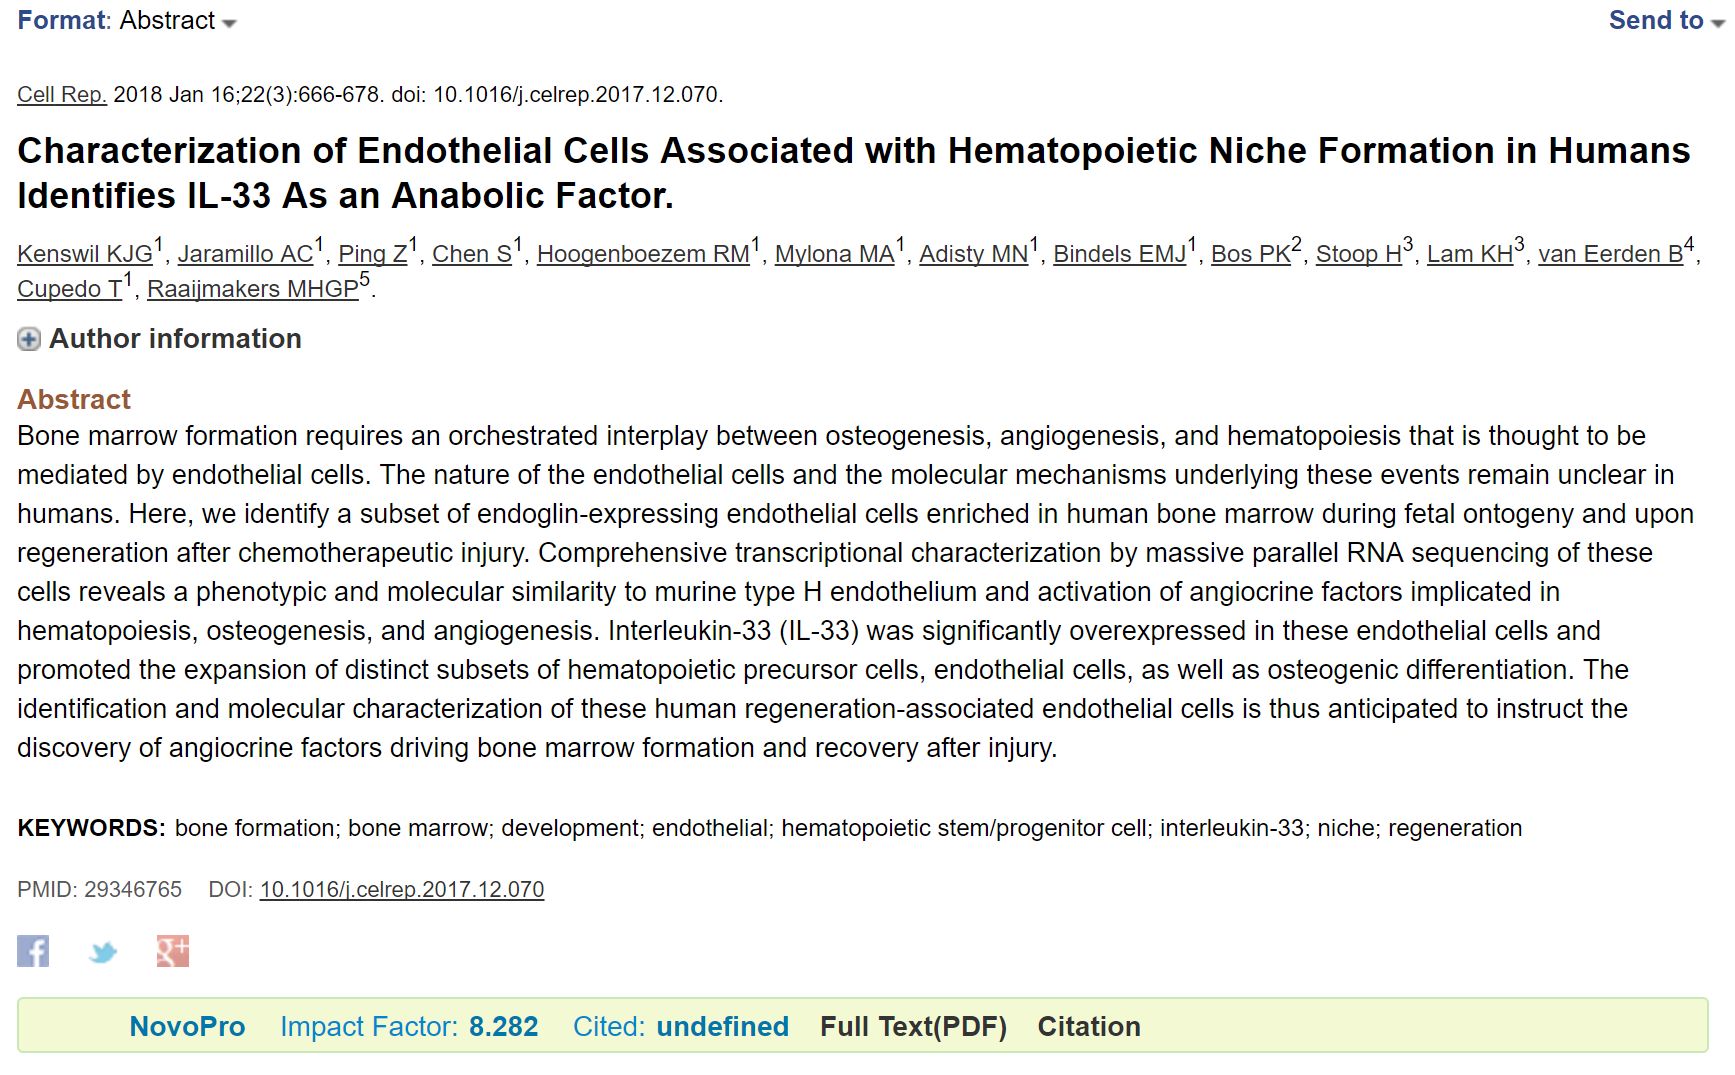Viewport: 1735px width, 1075px height.
Task: Open the NovoPro link
Action: (x=187, y=1026)
